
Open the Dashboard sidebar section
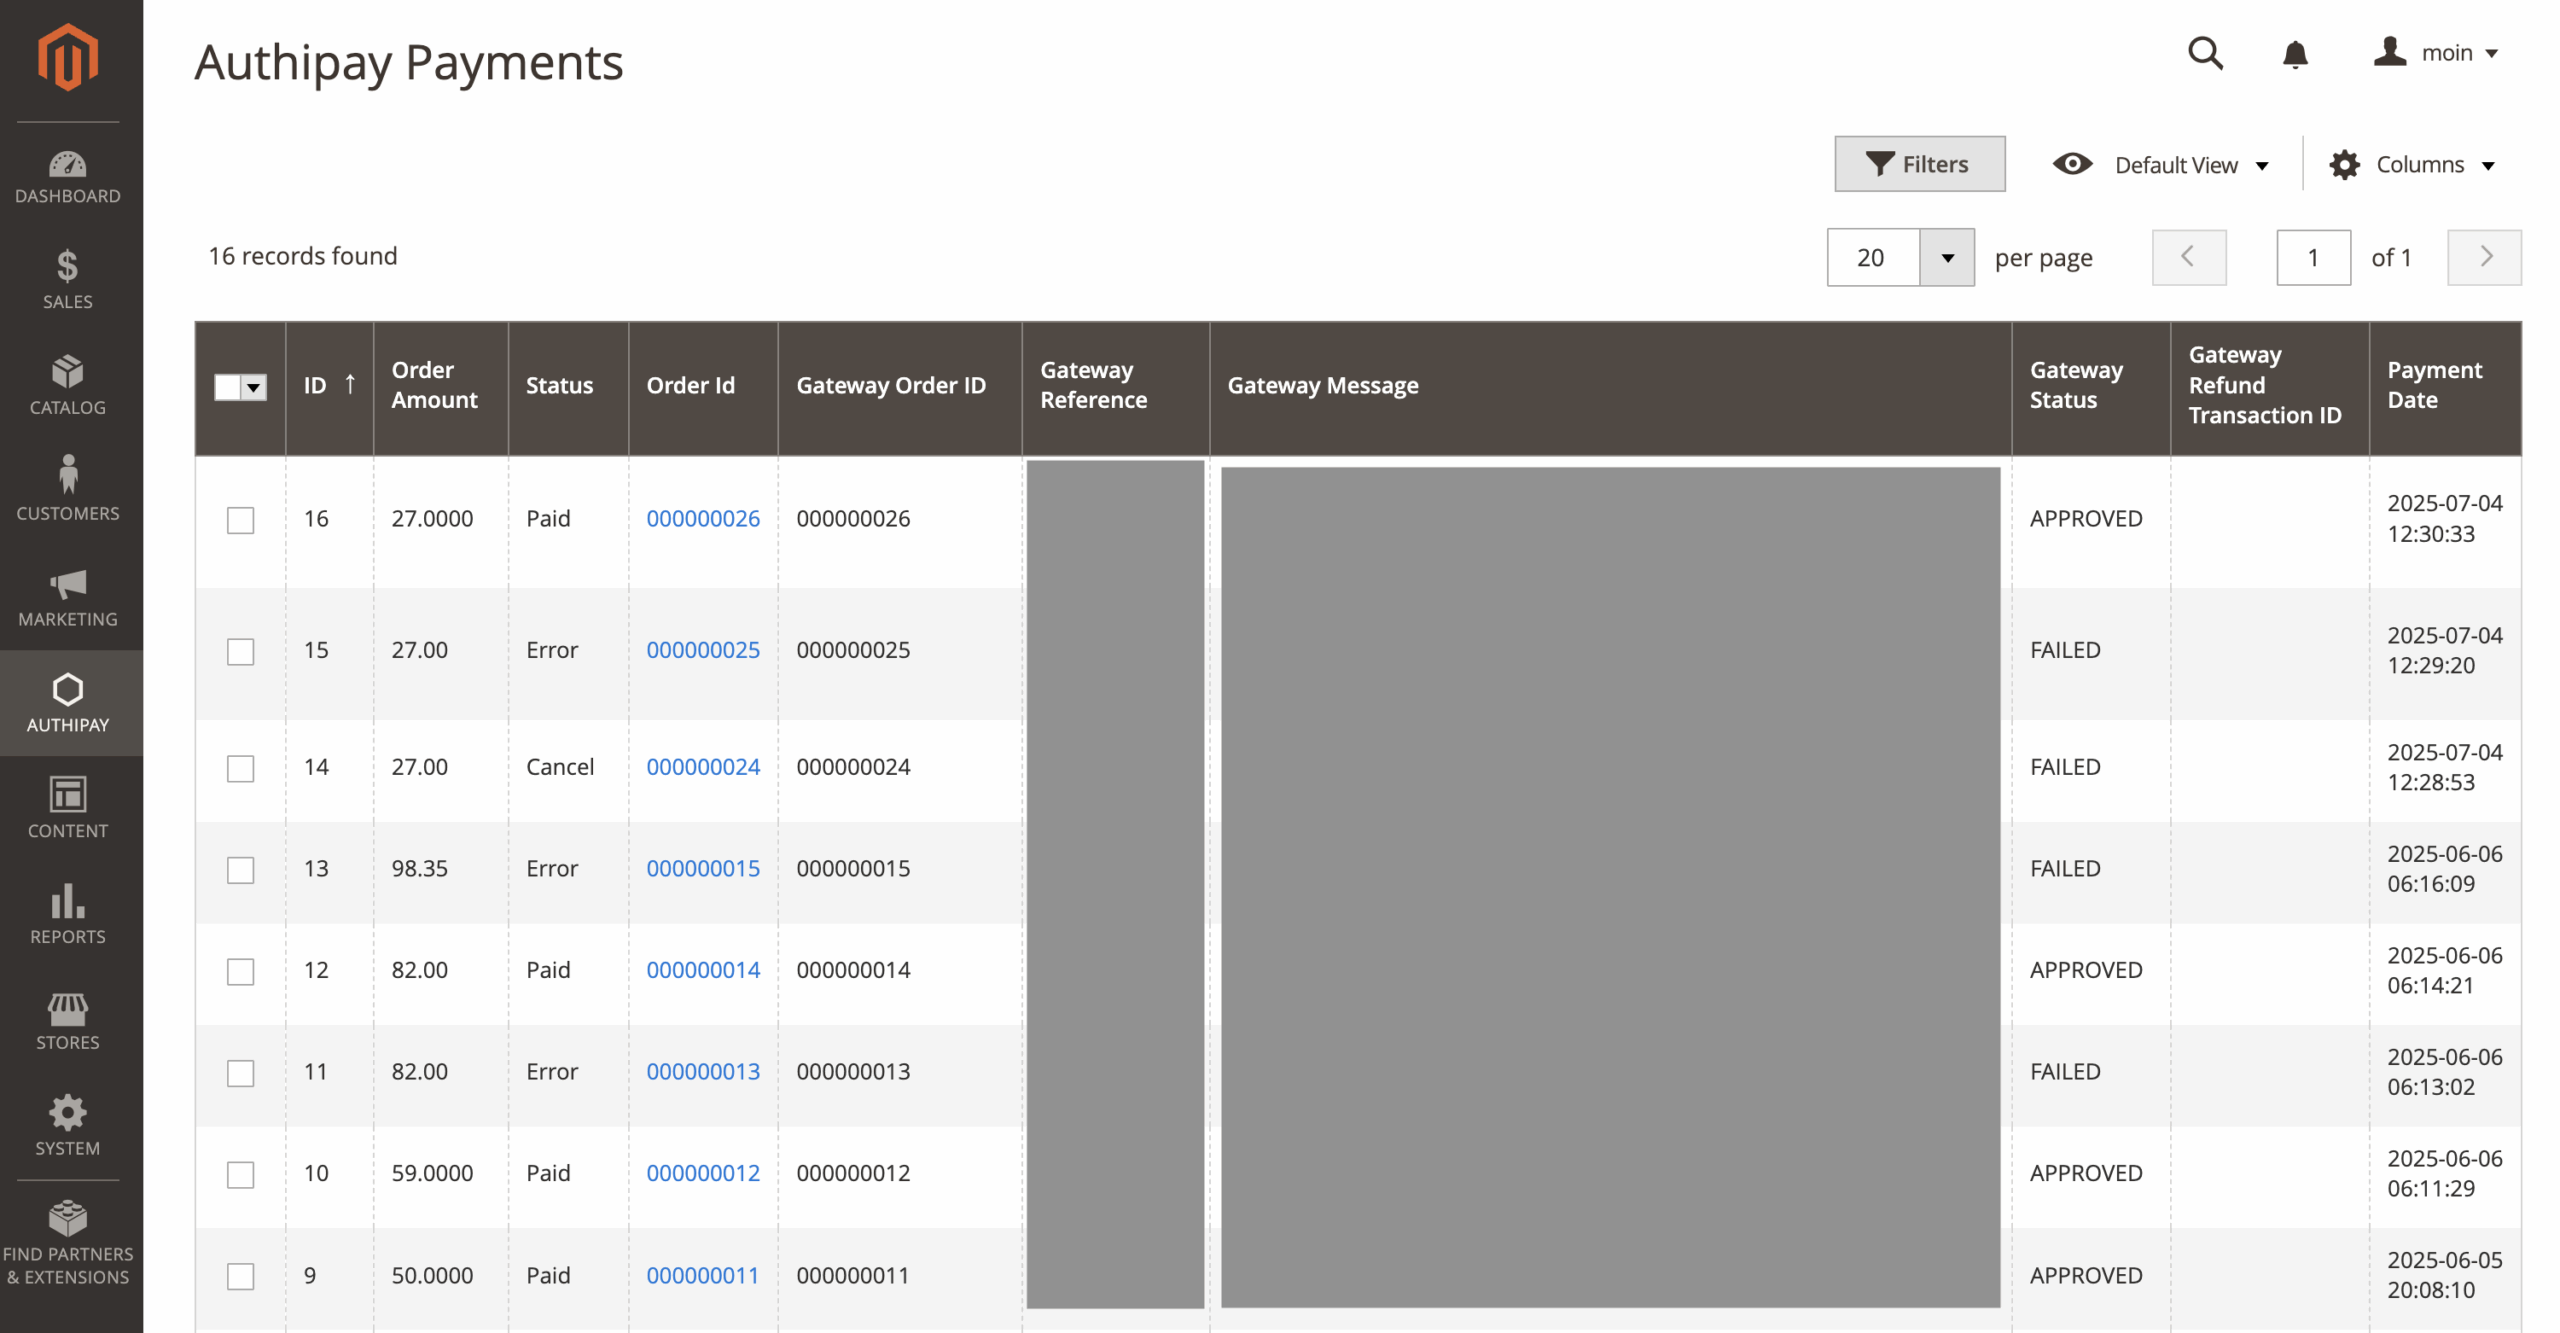(67, 178)
